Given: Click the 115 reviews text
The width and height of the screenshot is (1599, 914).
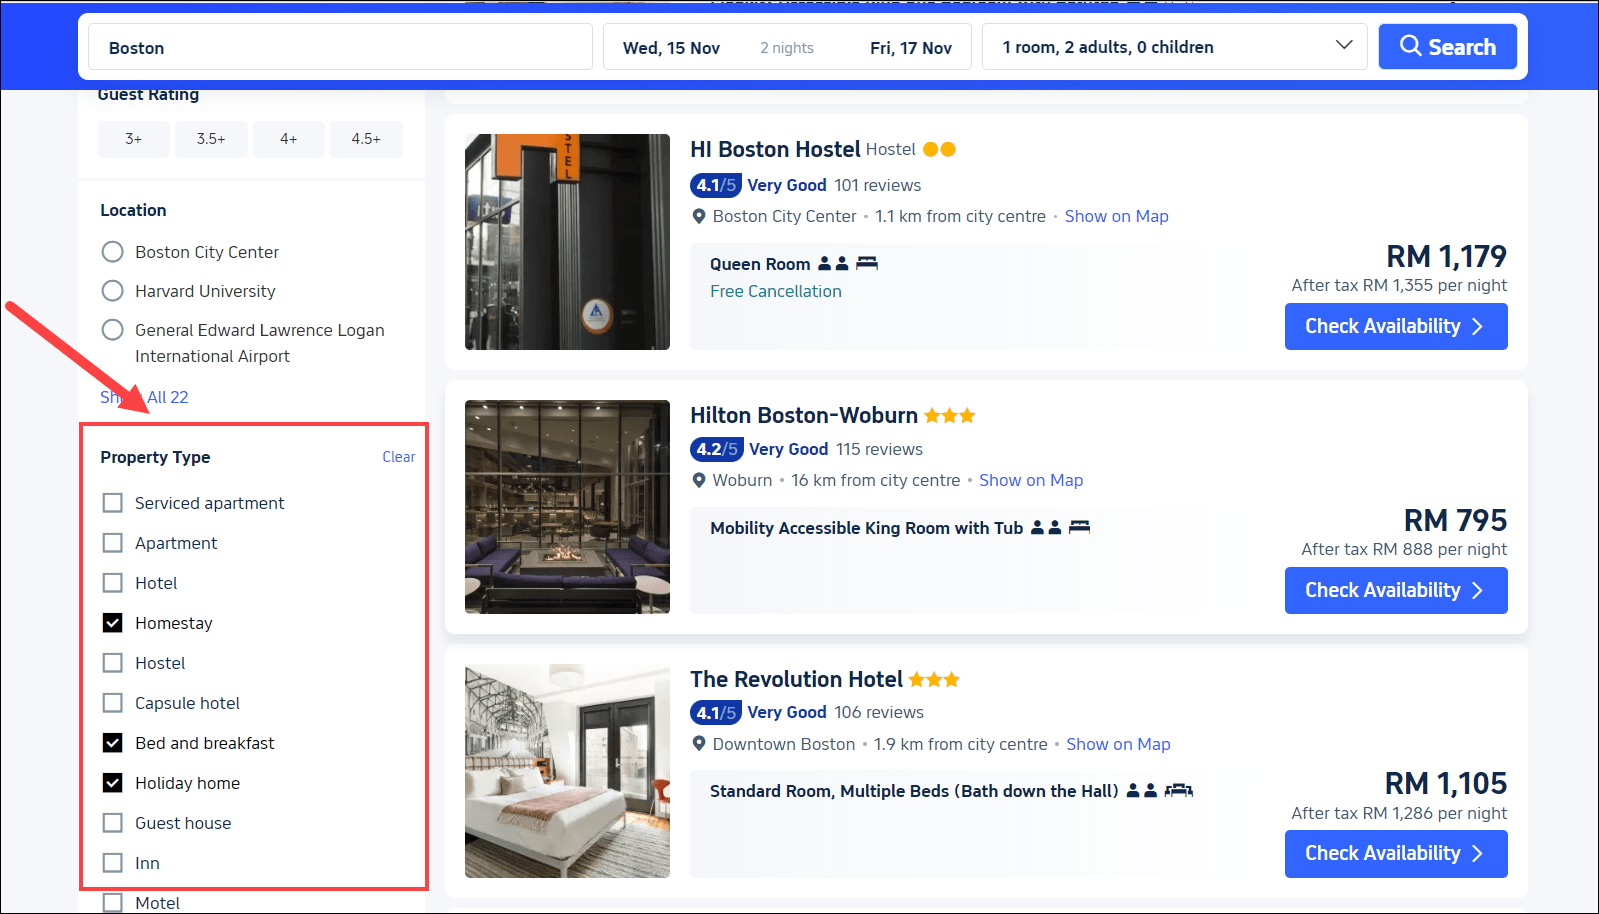Looking at the screenshot, I should point(880,449).
